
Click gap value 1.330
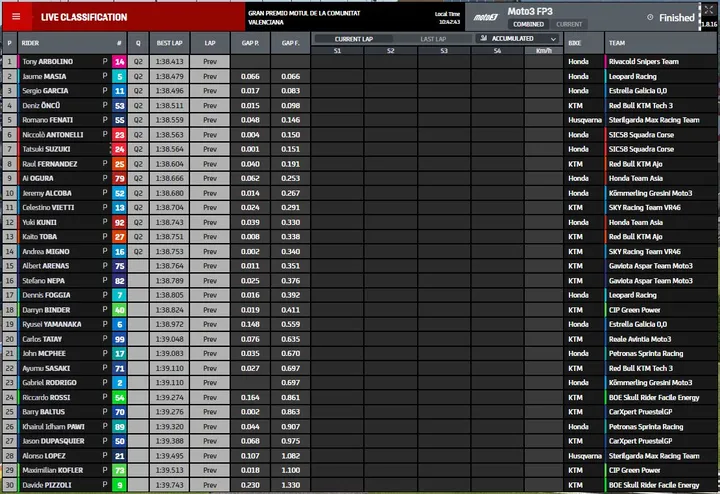tap(291, 485)
